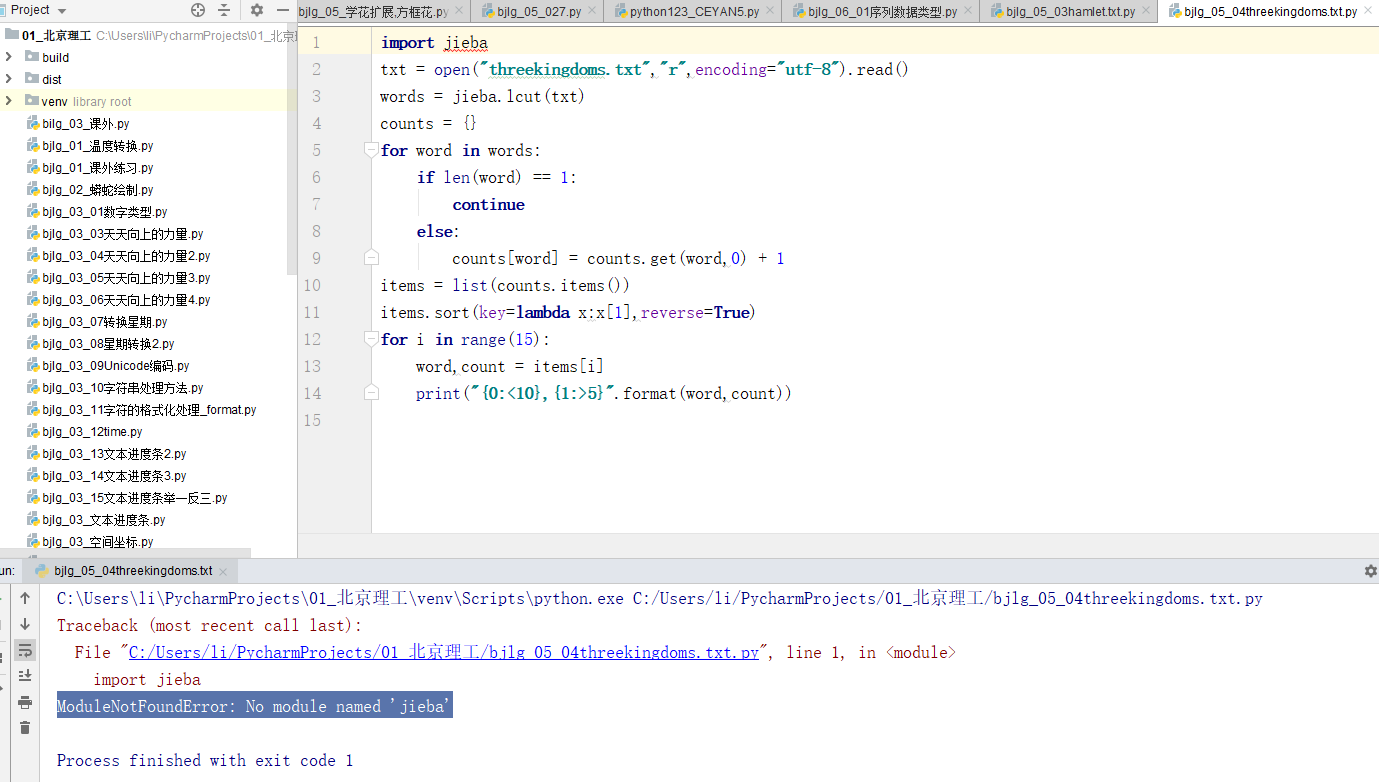
Task: Click the up arrow in Run toolbar
Action: click(x=25, y=598)
